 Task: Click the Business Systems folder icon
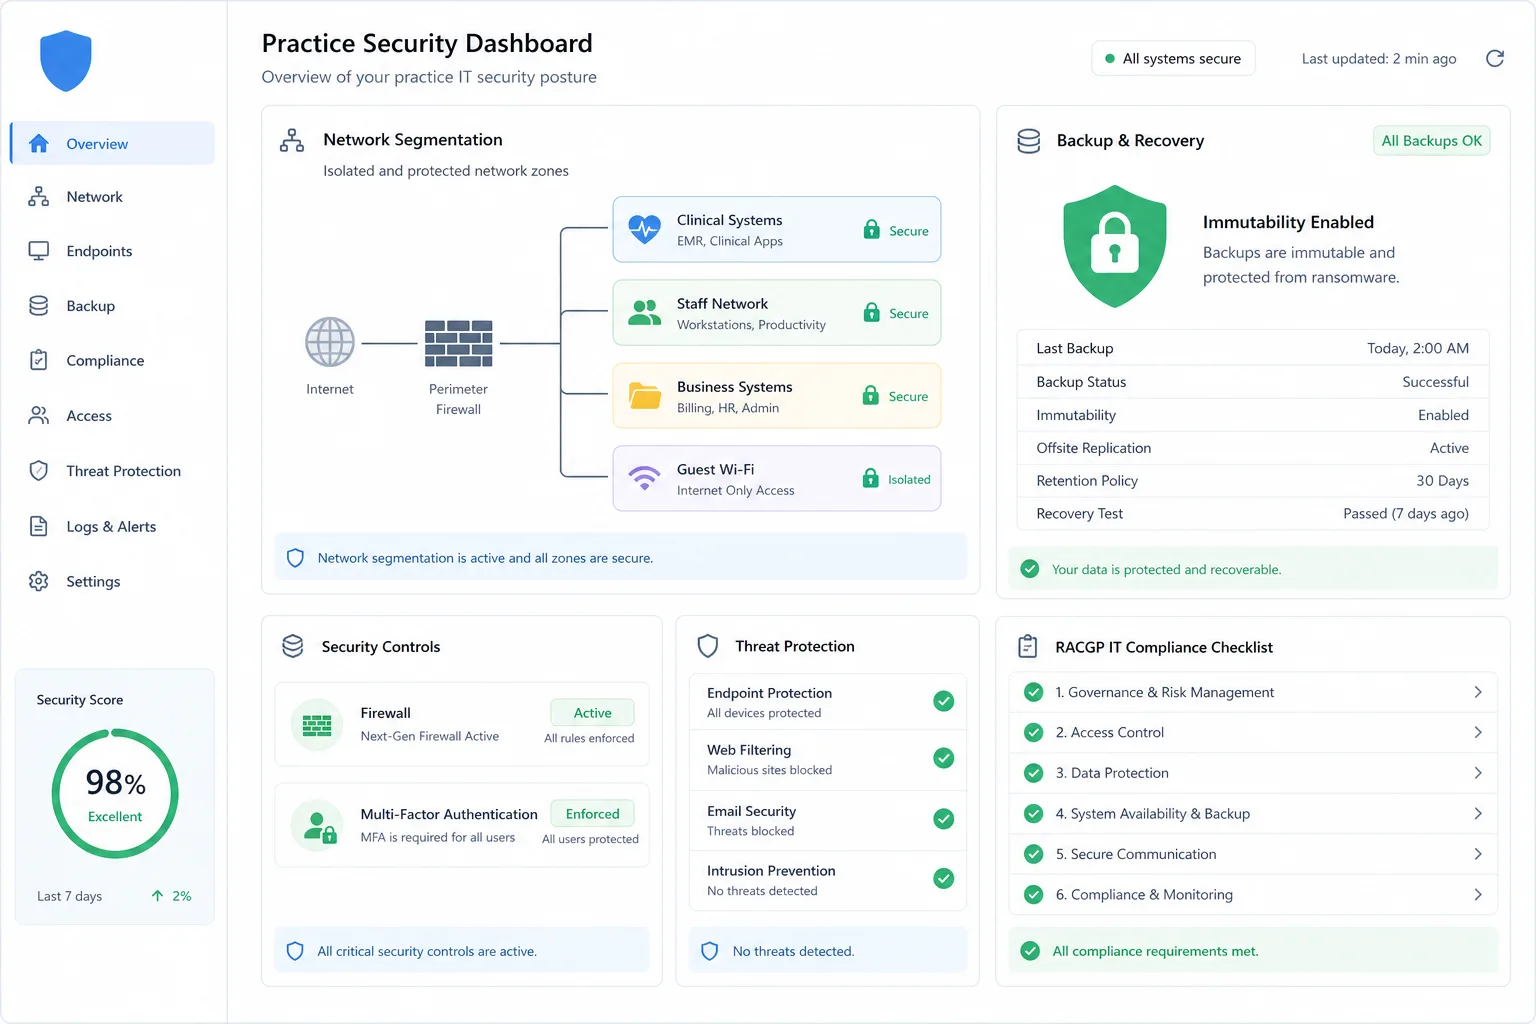coord(645,396)
